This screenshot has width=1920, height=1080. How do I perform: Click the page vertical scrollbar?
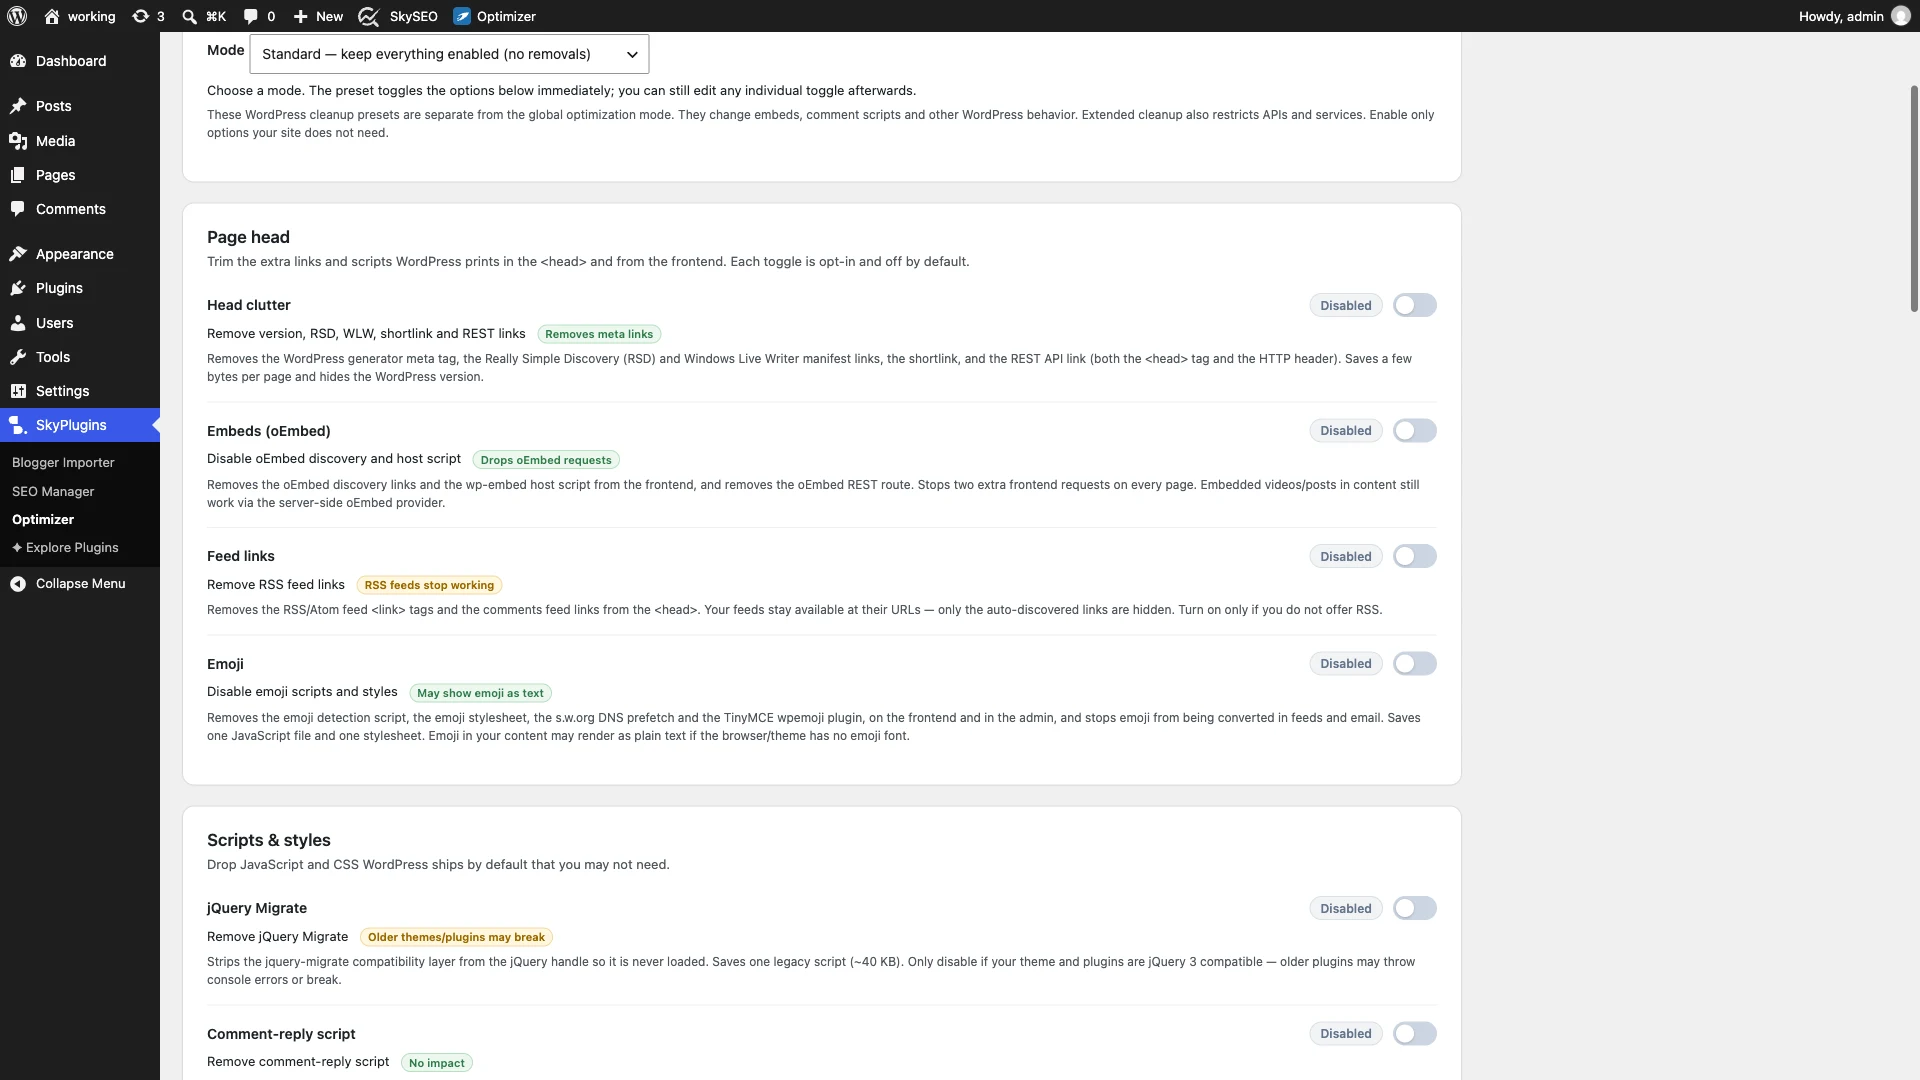click(x=1914, y=200)
